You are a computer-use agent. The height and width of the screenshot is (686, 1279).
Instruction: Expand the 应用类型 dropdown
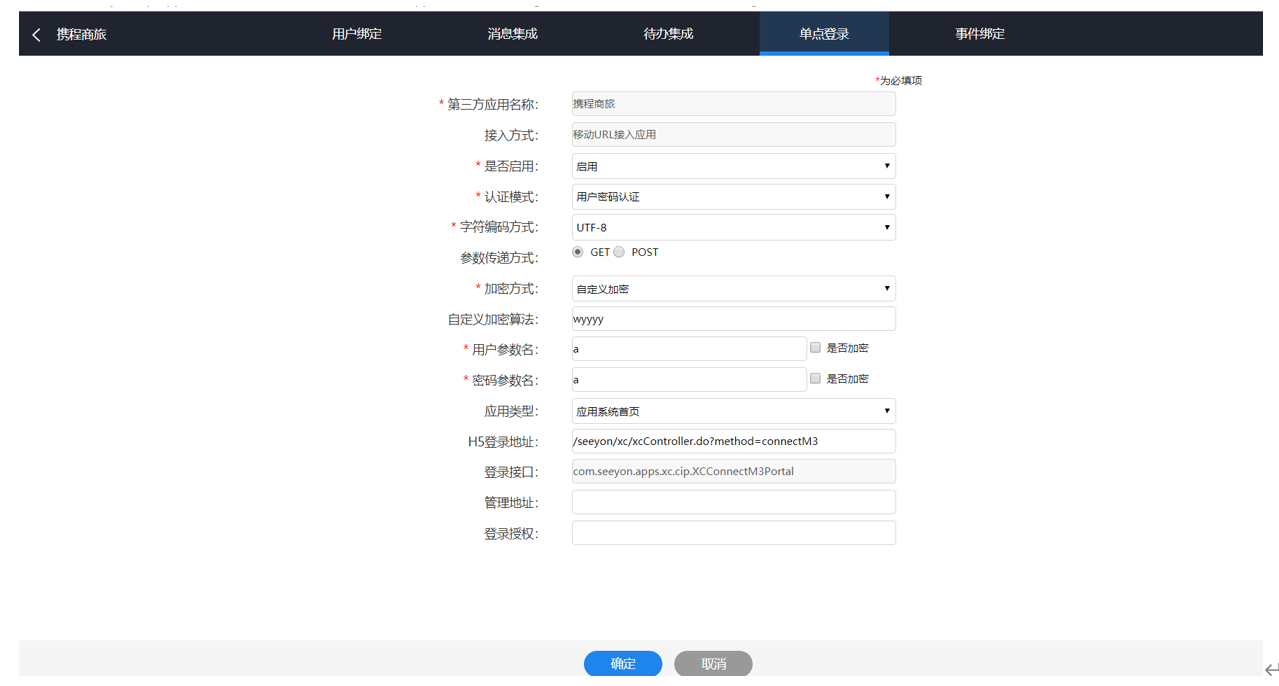point(733,411)
